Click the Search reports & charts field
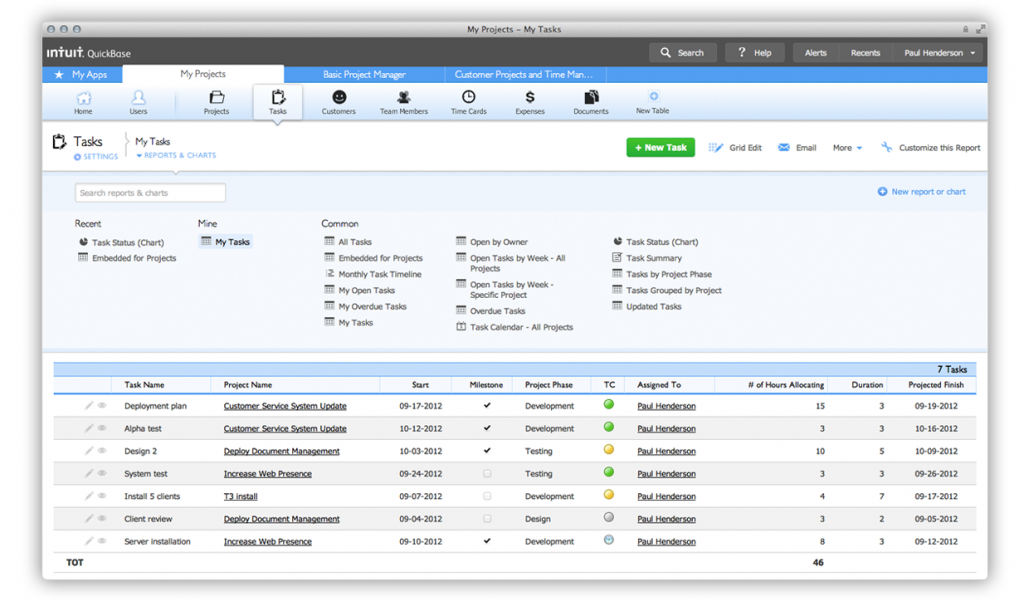The image size is (1024, 601). tap(150, 193)
